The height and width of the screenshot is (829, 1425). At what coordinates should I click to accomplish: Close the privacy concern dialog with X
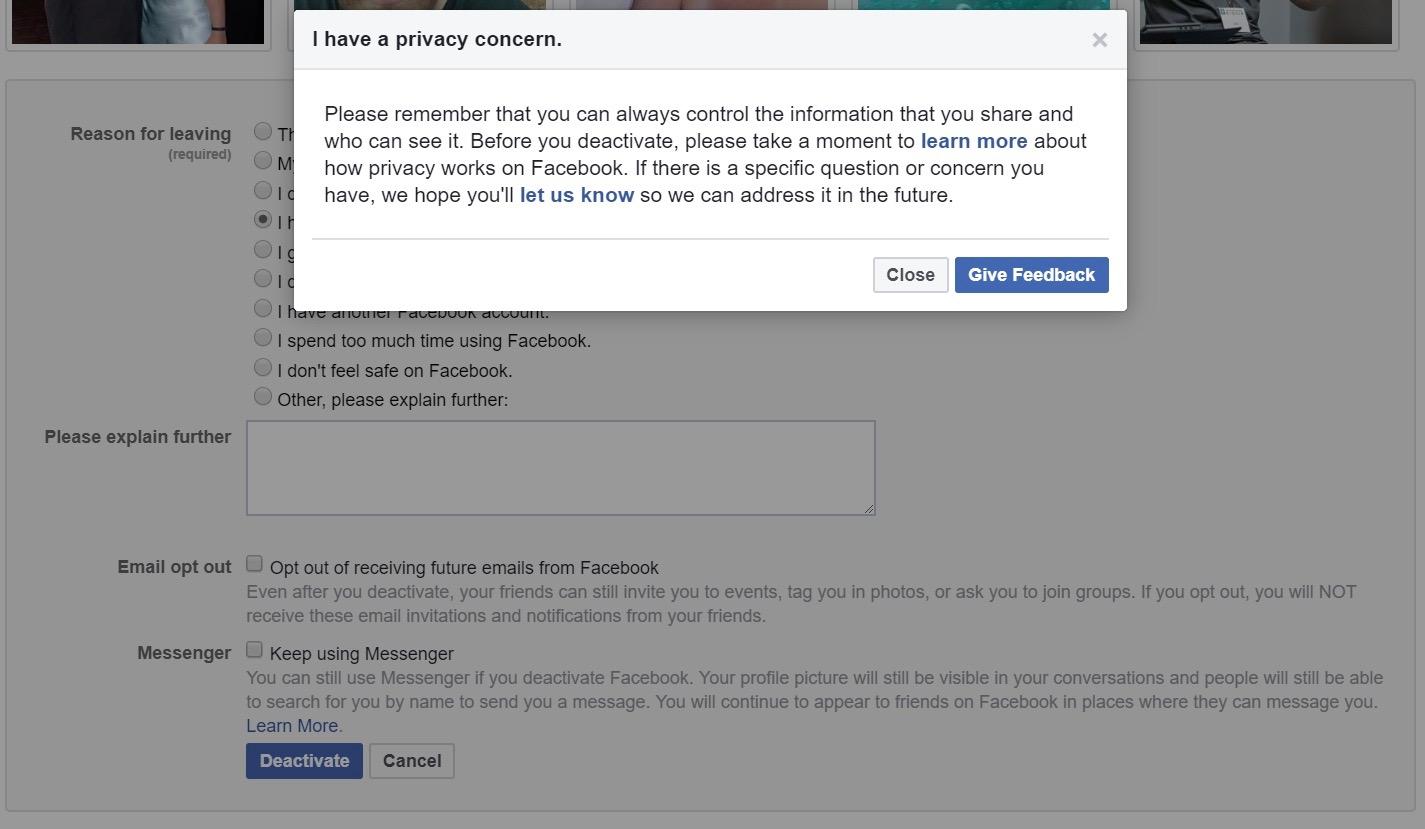point(1099,40)
